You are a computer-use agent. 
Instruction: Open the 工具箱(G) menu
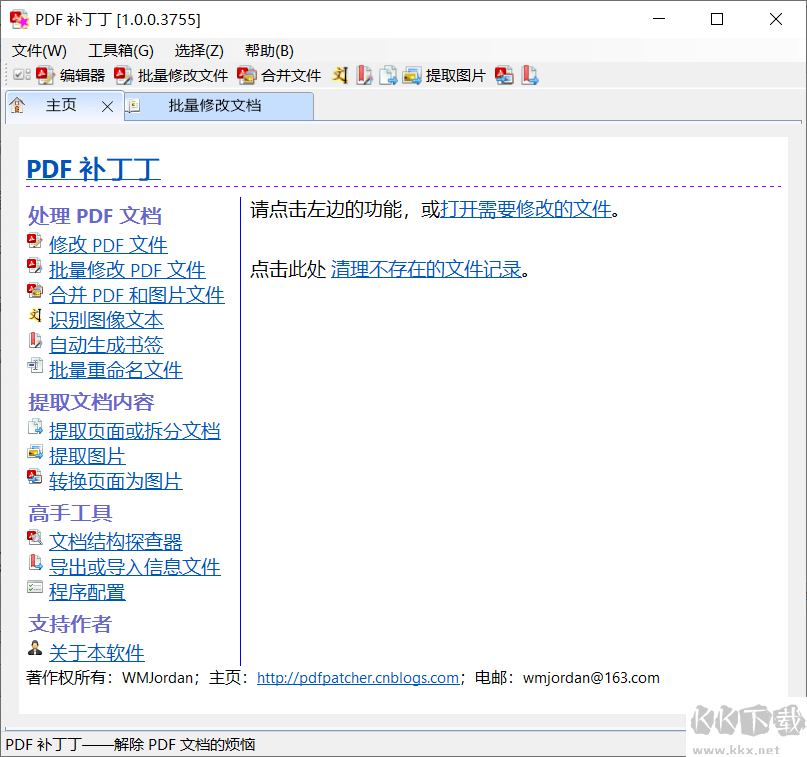120,50
